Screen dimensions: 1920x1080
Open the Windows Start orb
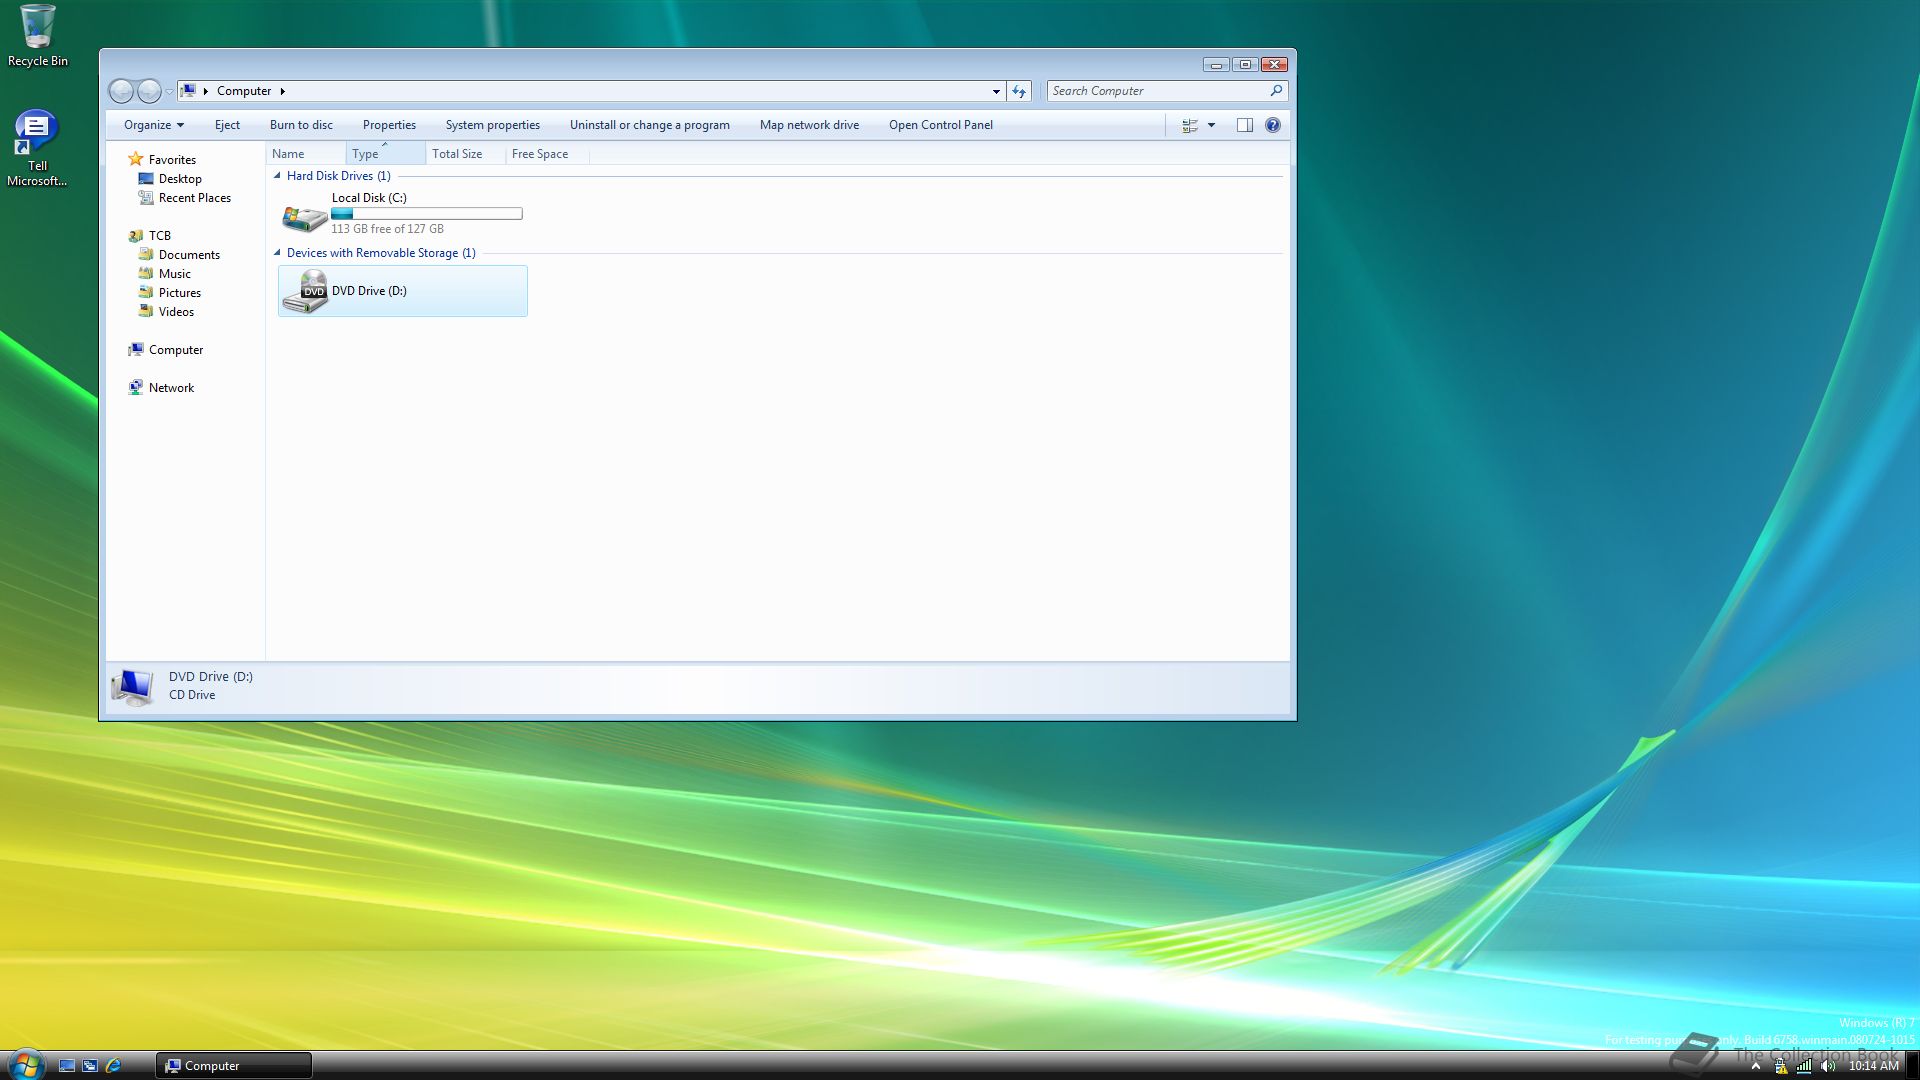(x=24, y=1065)
